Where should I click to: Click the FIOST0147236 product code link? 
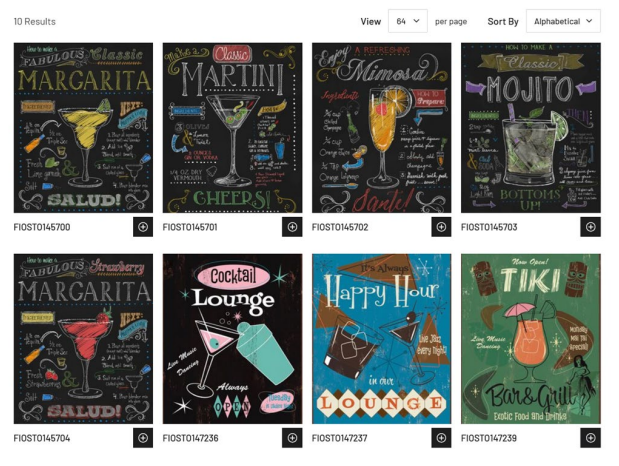pyautogui.click(x=190, y=438)
